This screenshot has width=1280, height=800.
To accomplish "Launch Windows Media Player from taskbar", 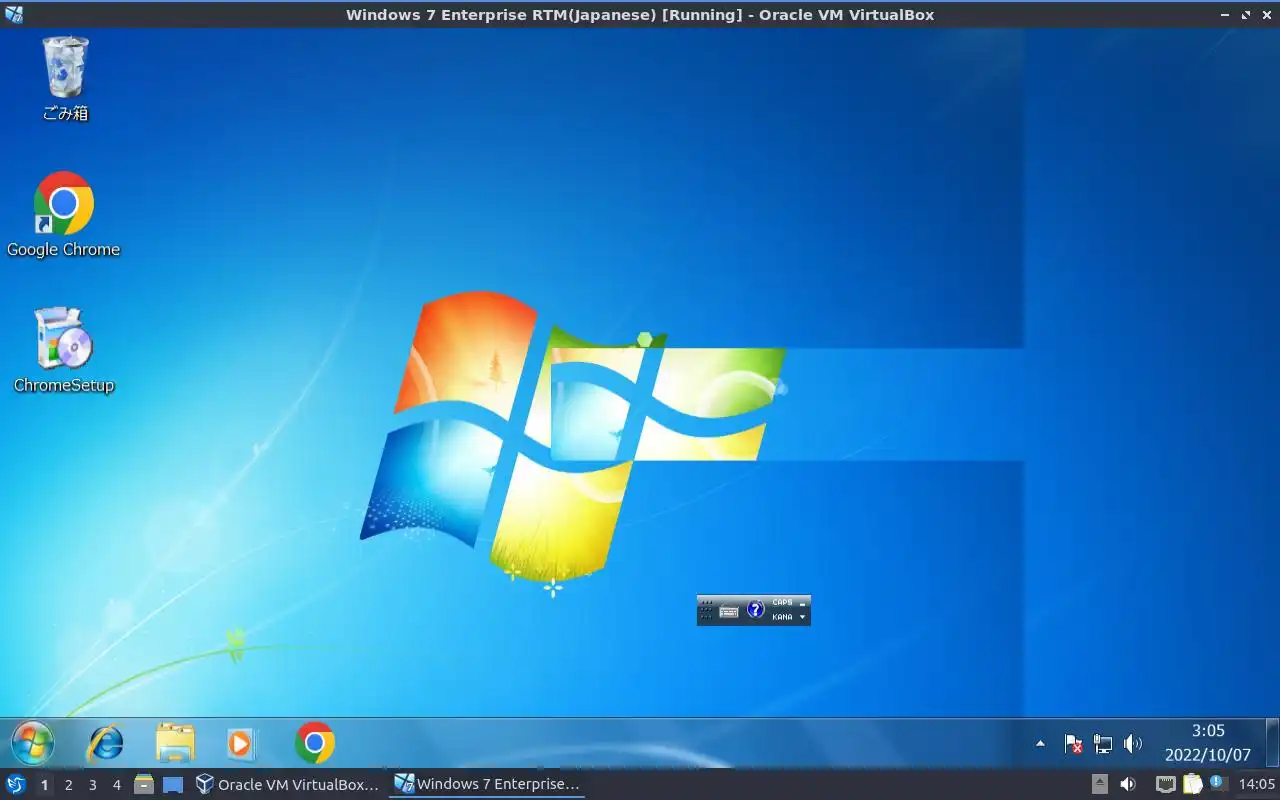I will [240, 743].
